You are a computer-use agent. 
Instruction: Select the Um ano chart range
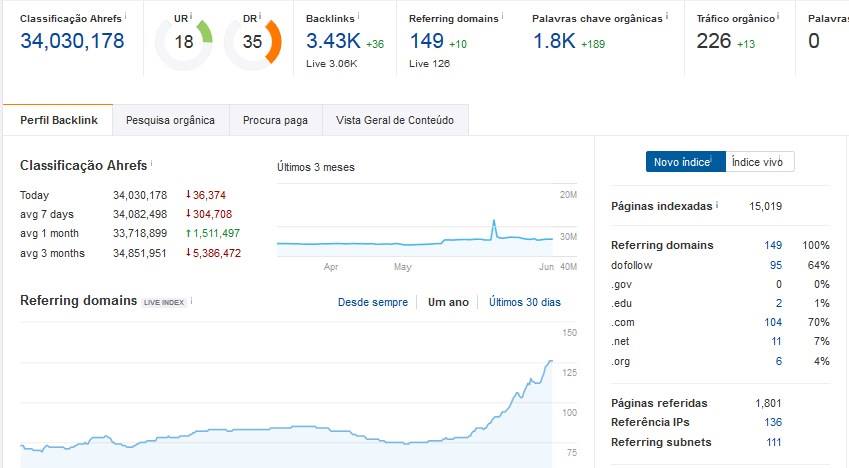tap(448, 302)
